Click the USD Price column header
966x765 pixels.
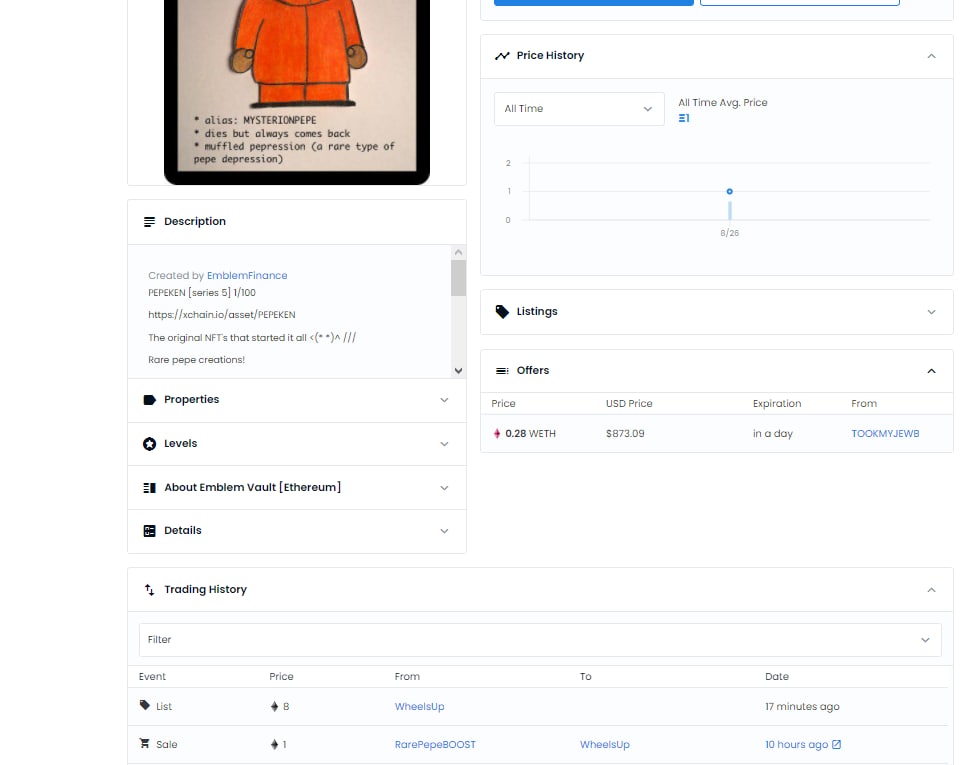click(x=629, y=403)
